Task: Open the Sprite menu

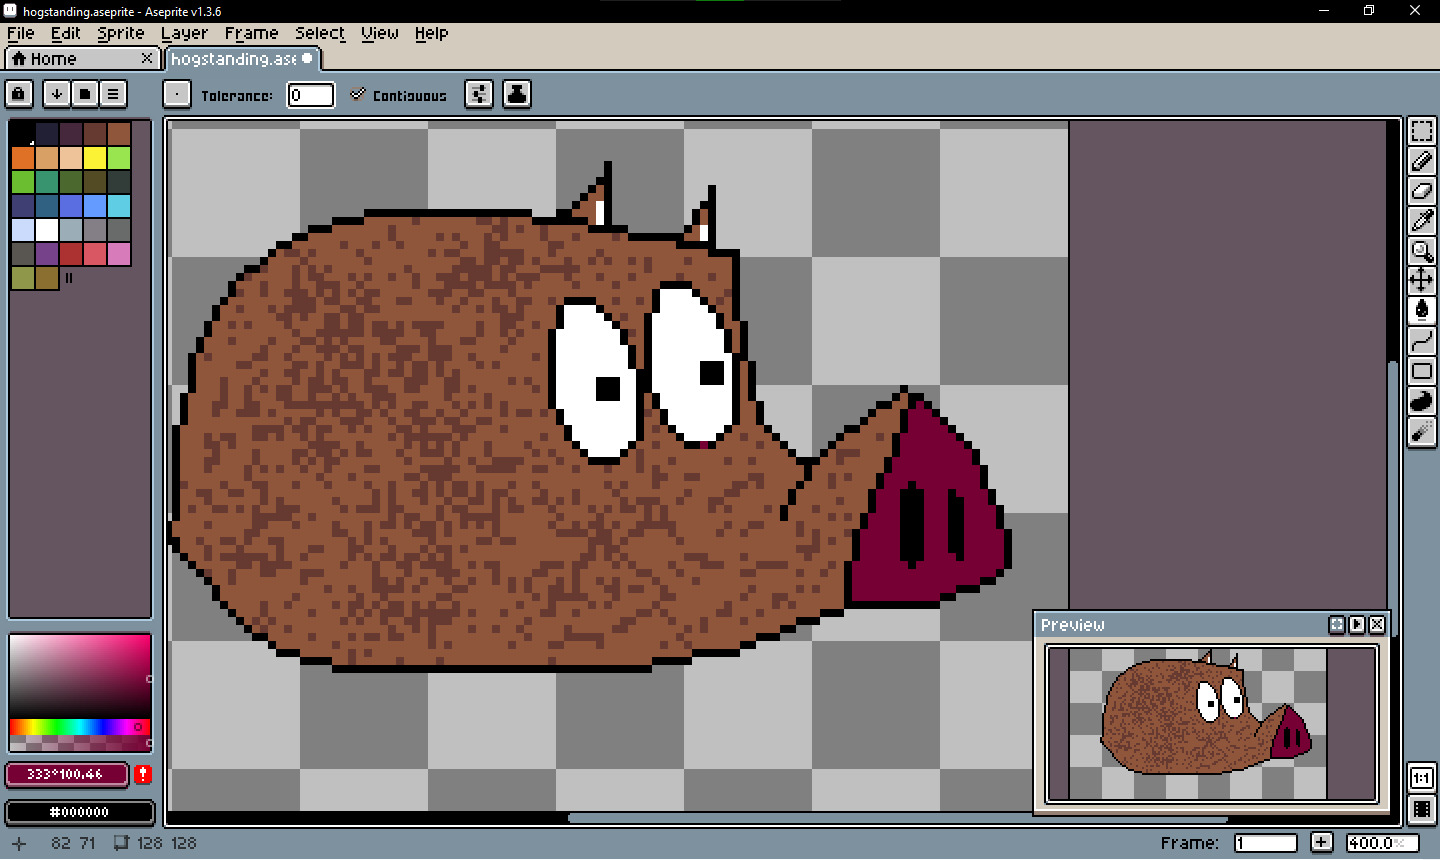Action: pyautogui.click(x=120, y=33)
